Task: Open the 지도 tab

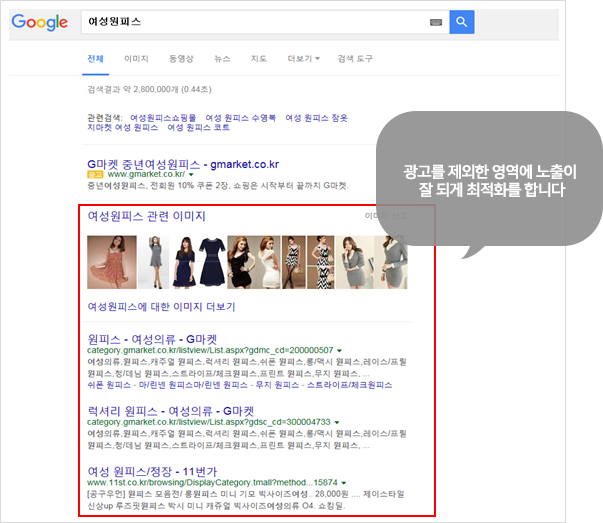Action: [x=259, y=58]
